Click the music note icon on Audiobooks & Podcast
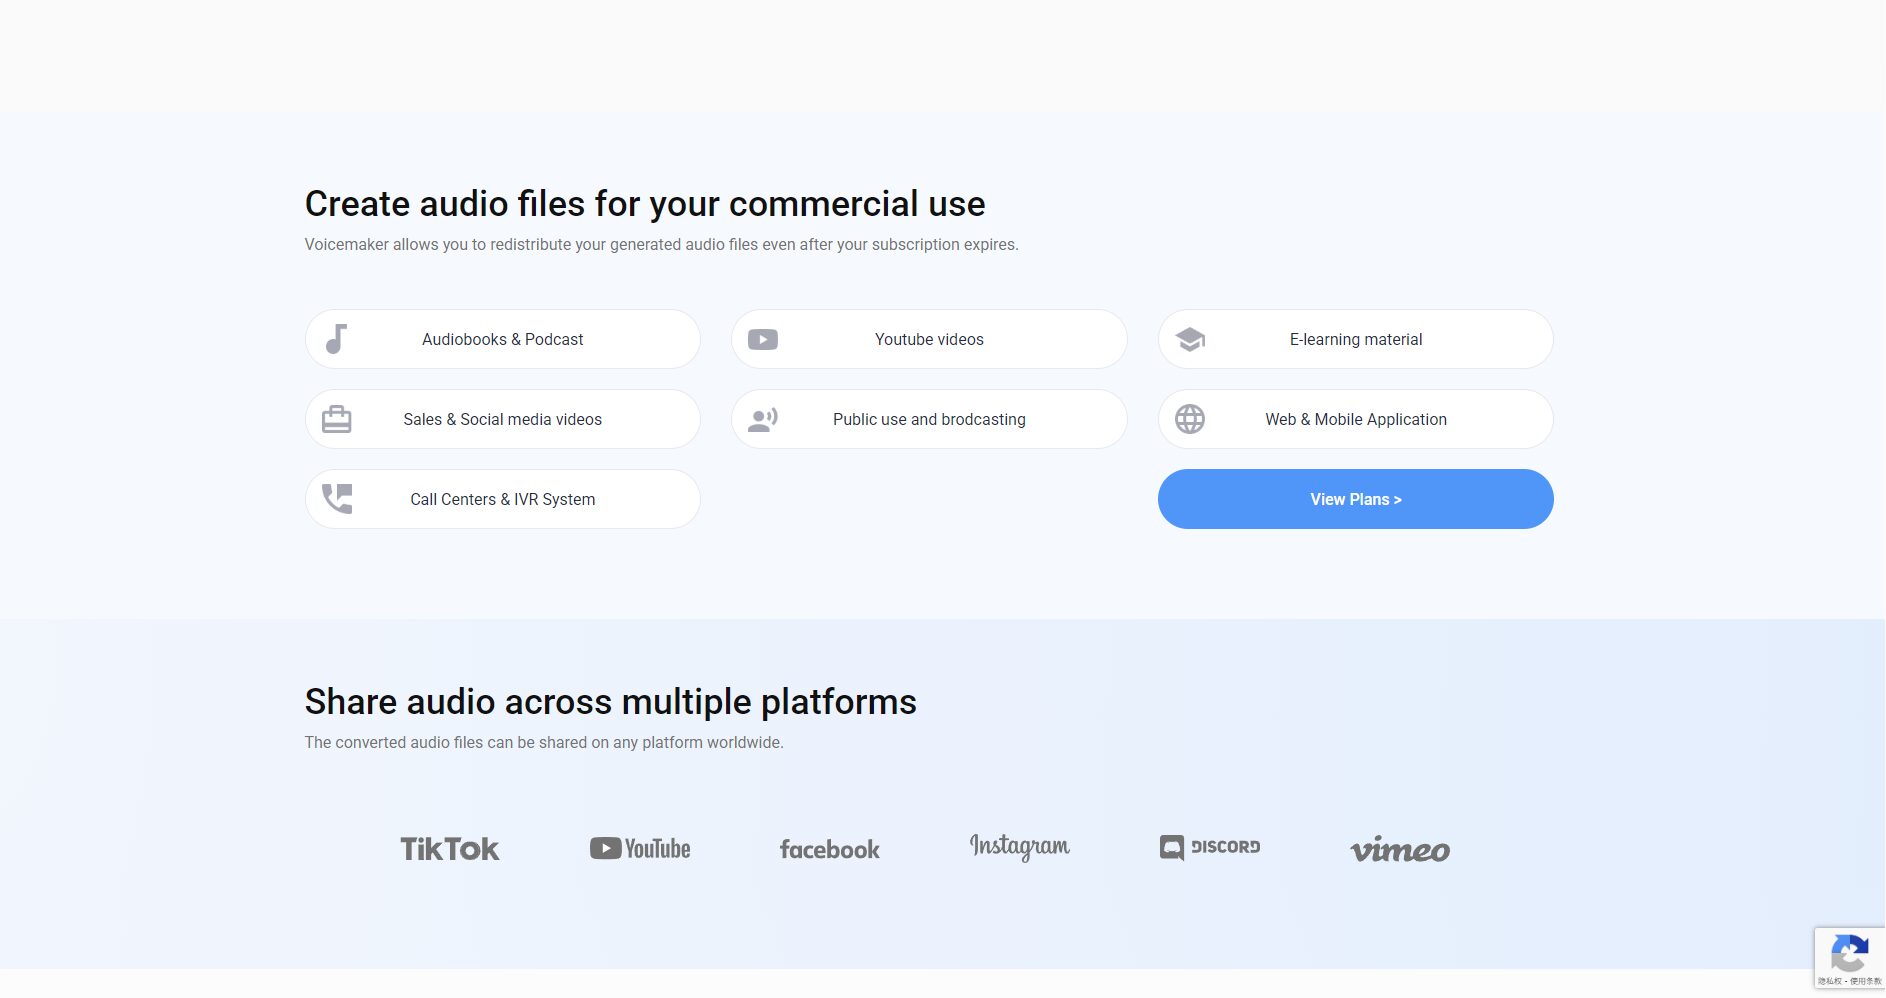Screen dimensions: 1886x998 [336, 339]
